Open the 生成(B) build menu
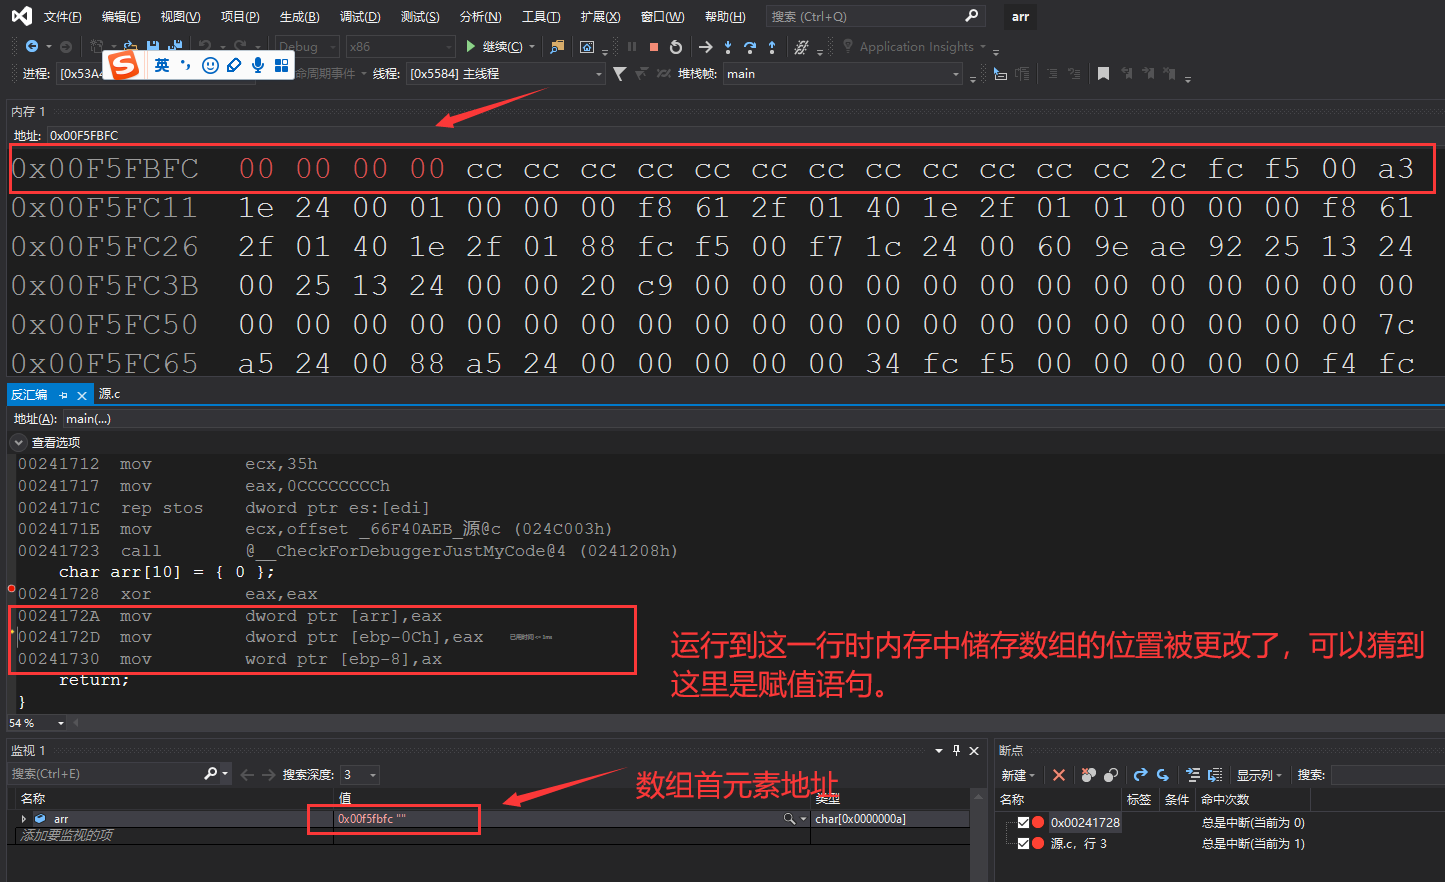This screenshot has height=882, width=1445. (x=300, y=16)
